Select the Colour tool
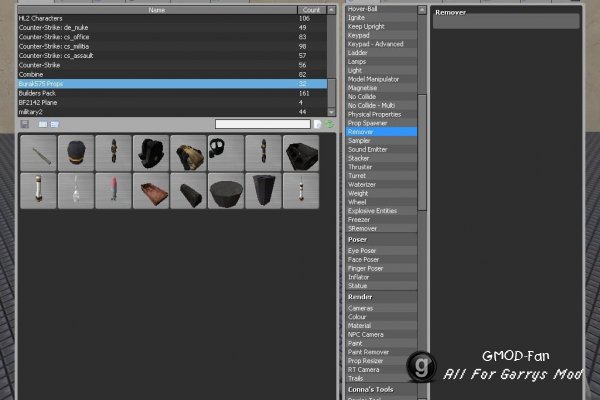 pyautogui.click(x=381, y=317)
